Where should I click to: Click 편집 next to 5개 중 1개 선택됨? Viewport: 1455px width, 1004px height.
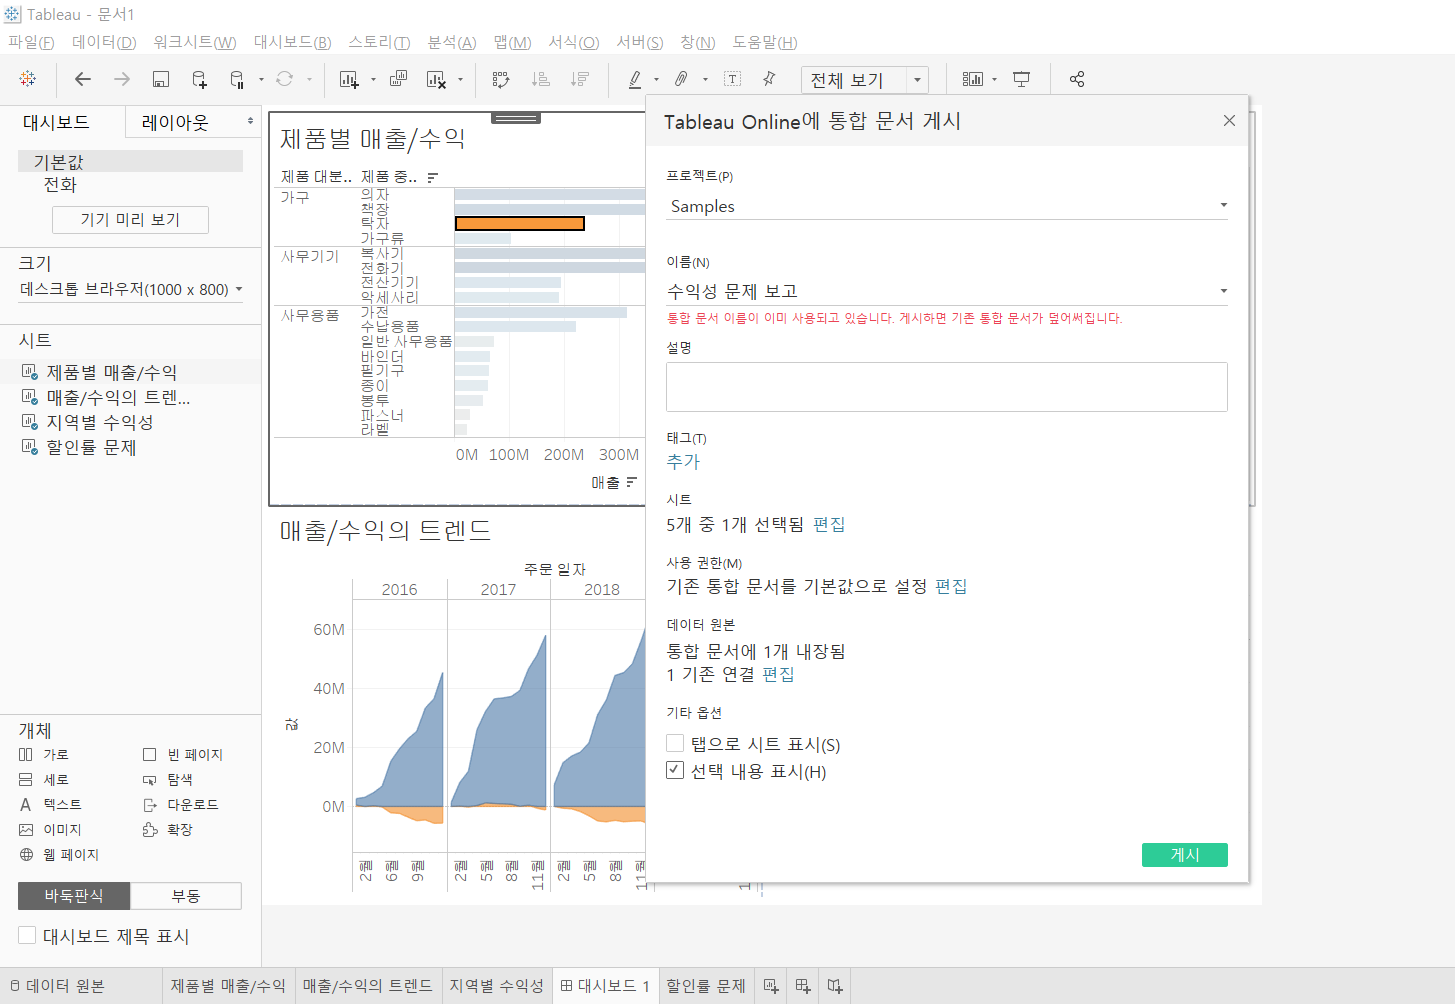[x=829, y=525]
